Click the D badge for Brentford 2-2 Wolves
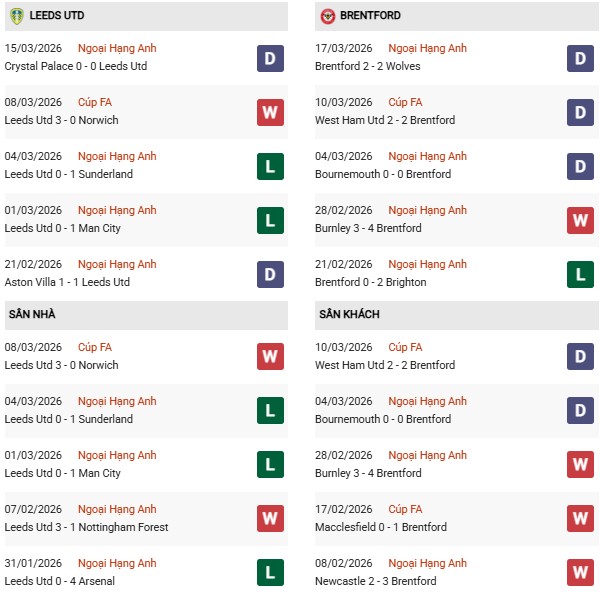The image size is (600, 595). pyautogui.click(x=581, y=58)
